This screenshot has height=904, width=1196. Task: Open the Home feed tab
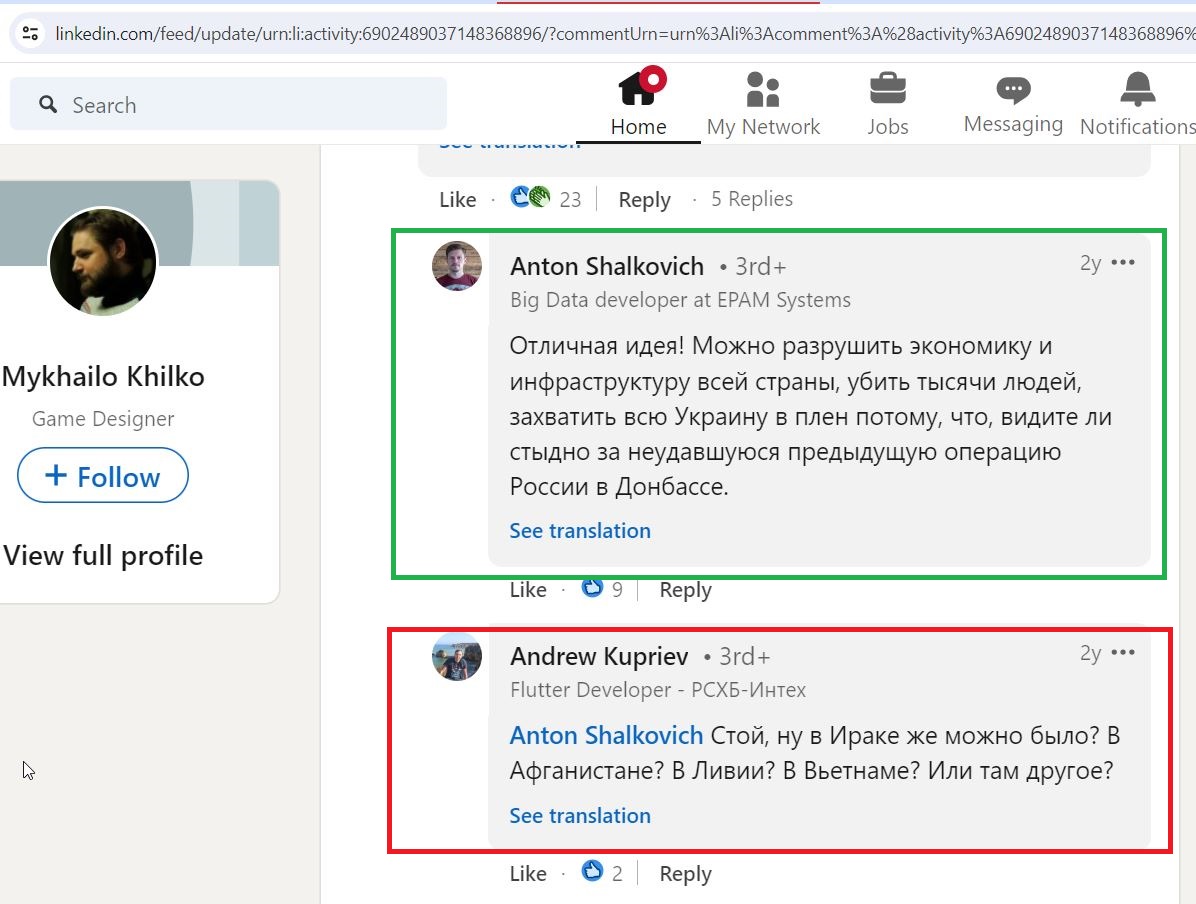pyautogui.click(x=638, y=103)
